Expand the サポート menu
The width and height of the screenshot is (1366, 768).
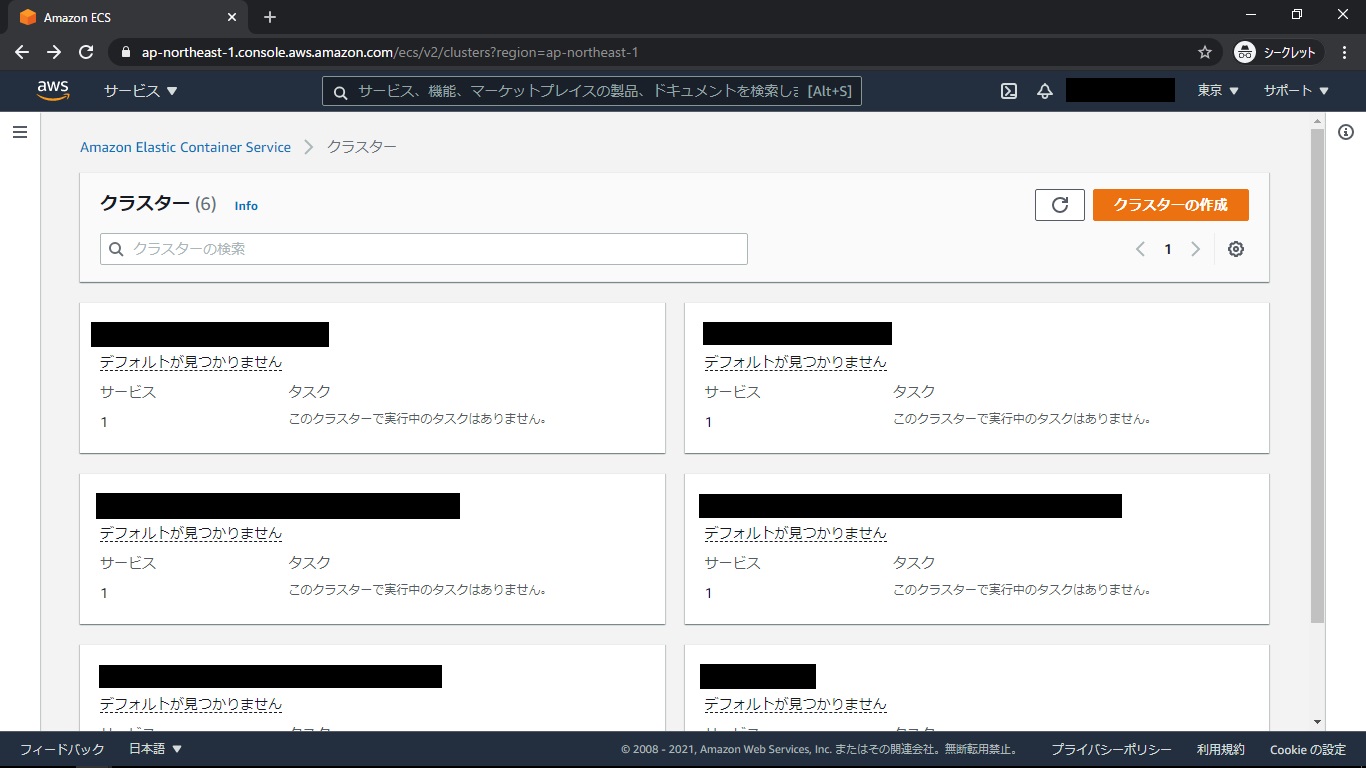[1296, 91]
